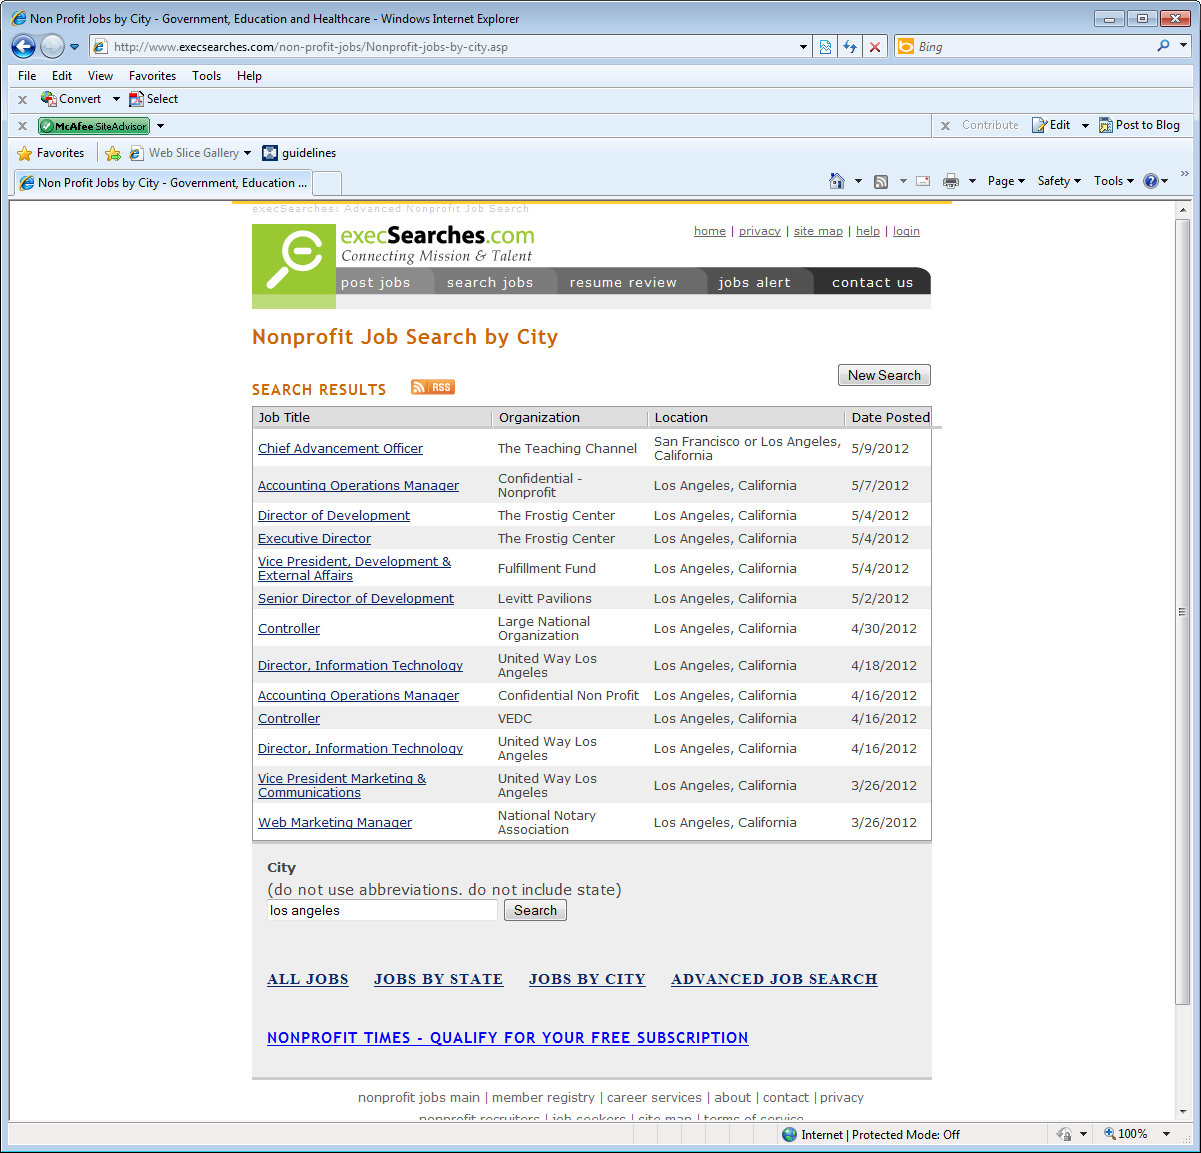
Task: Click the Home icon in command bar
Action: coord(837,181)
